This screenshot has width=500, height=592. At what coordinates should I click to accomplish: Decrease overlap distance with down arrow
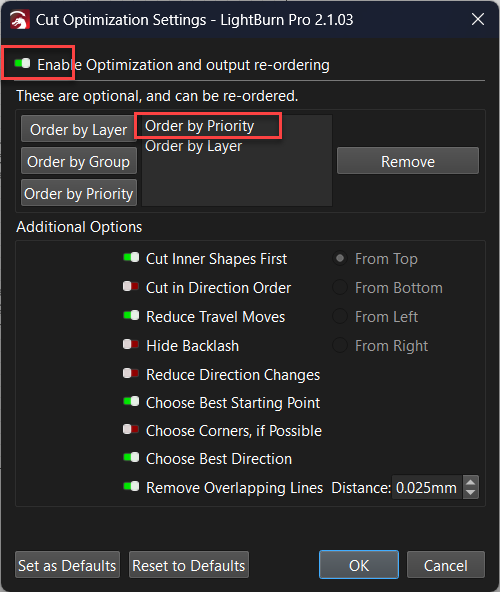(471, 492)
